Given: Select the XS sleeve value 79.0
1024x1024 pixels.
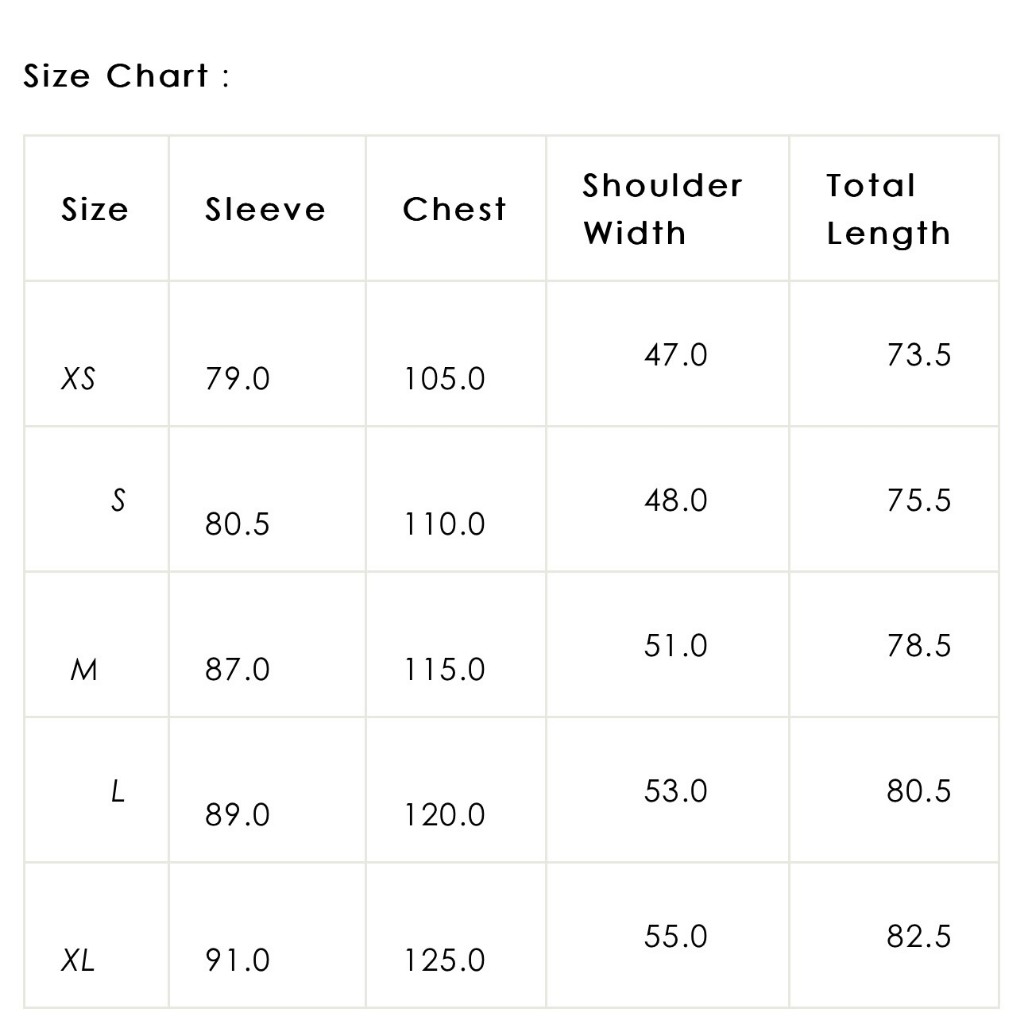Looking at the screenshot, I should tap(237, 379).
